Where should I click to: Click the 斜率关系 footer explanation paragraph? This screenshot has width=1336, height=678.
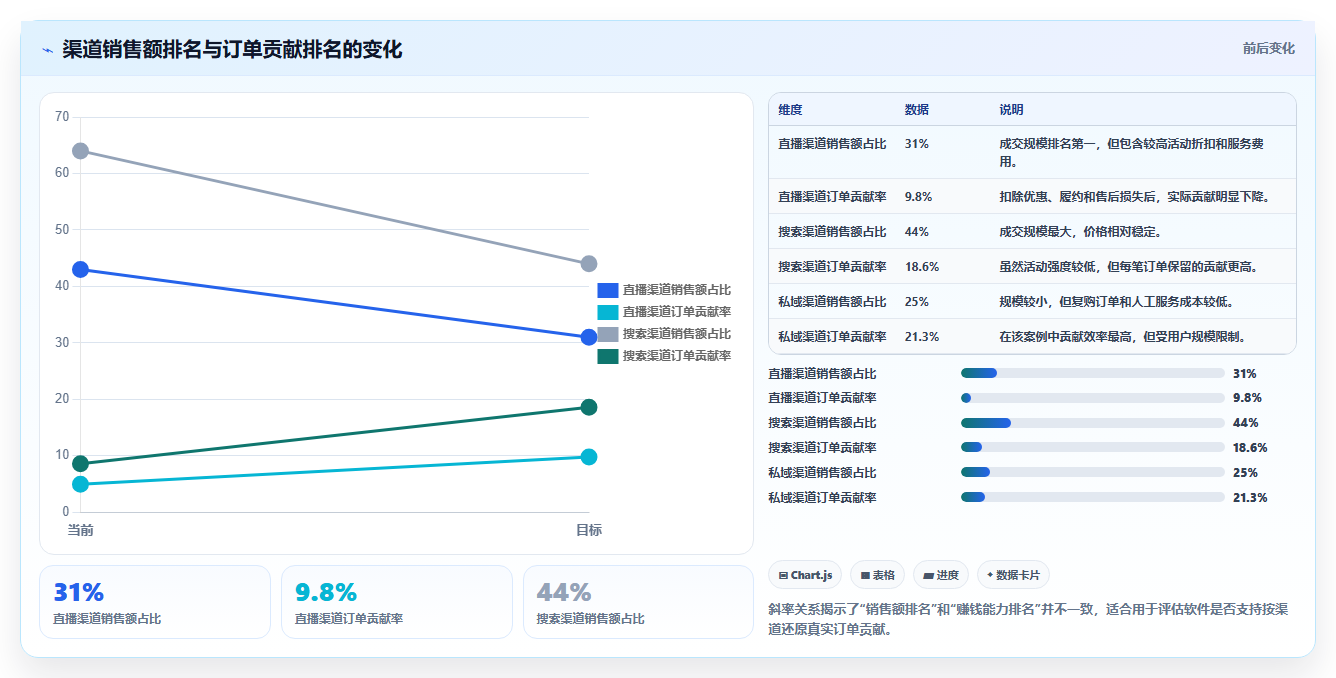(x=1030, y=619)
